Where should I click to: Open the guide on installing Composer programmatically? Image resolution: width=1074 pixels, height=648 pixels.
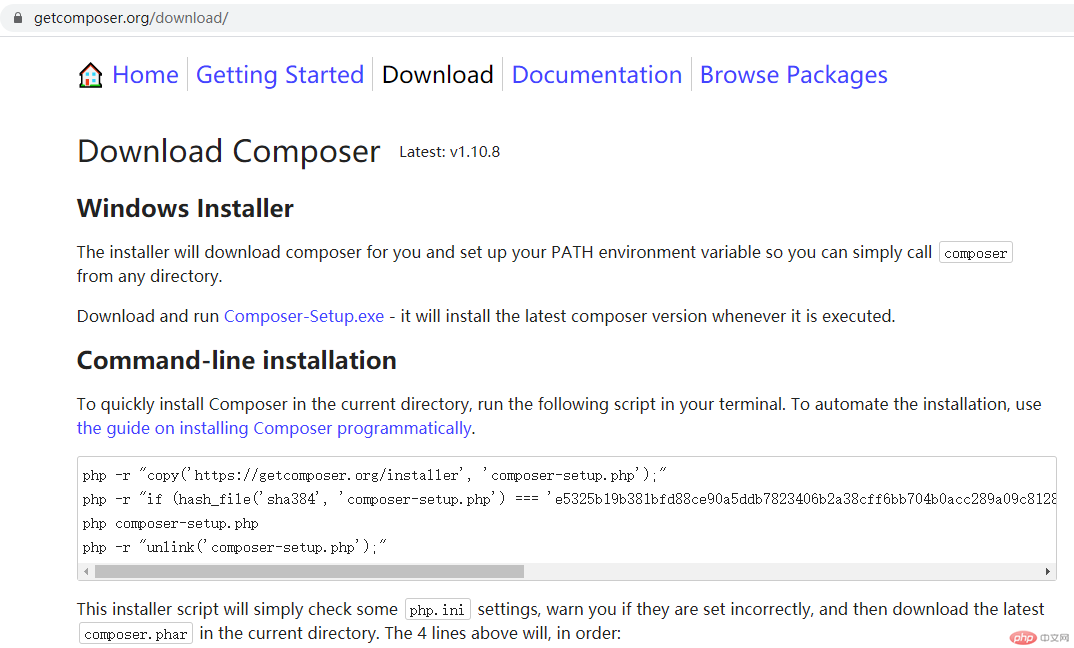tap(274, 428)
